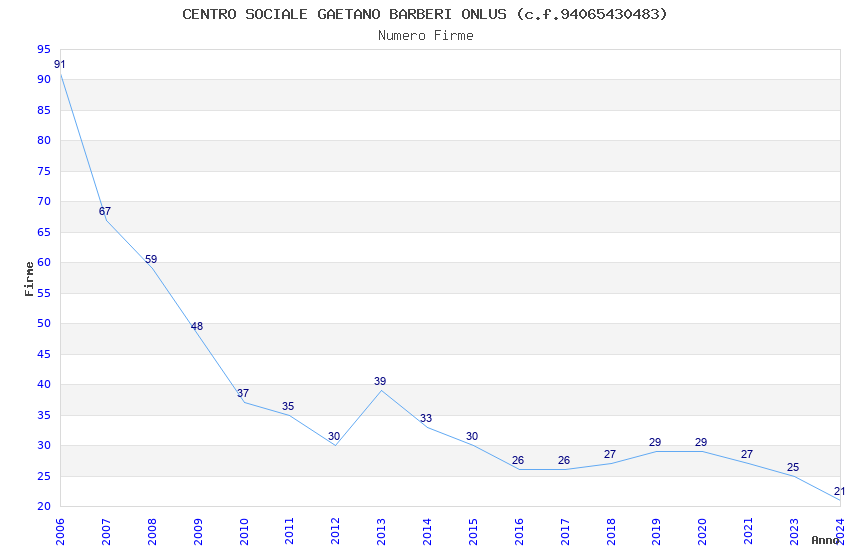This screenshot has width=850, height=550.
Task: Click the y-axis tick value 30
Action: [44, 445]
